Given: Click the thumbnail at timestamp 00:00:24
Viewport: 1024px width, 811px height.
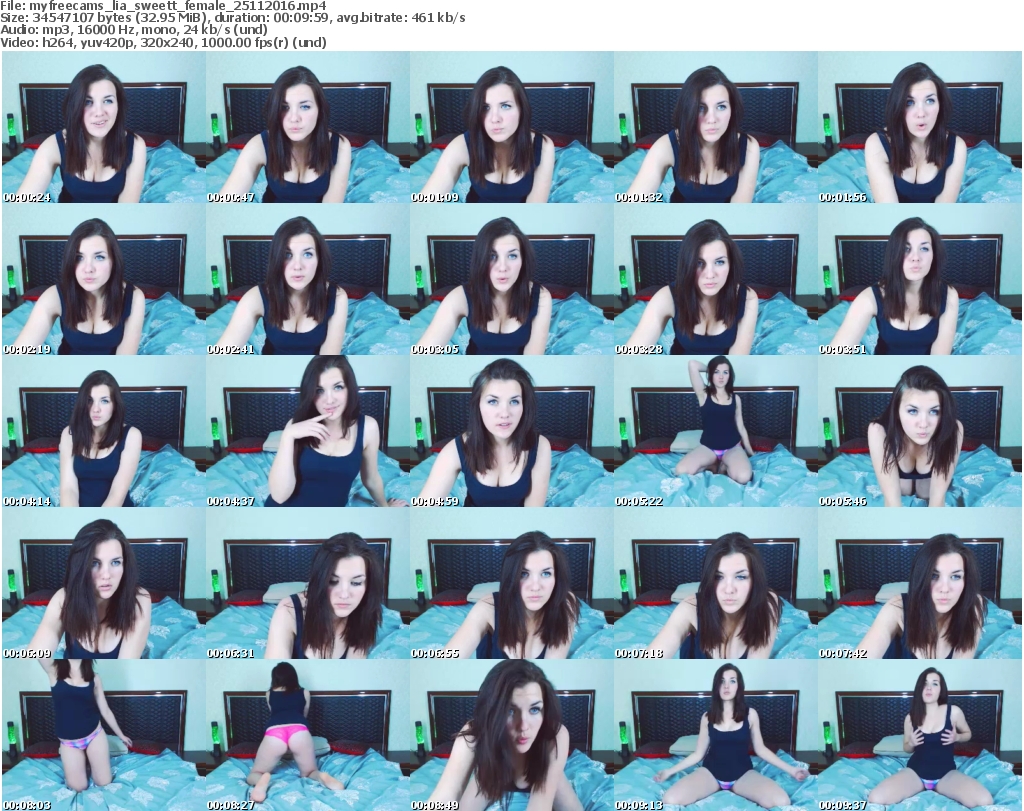Looking at the screenshot, I should click(x=103, y=128).
